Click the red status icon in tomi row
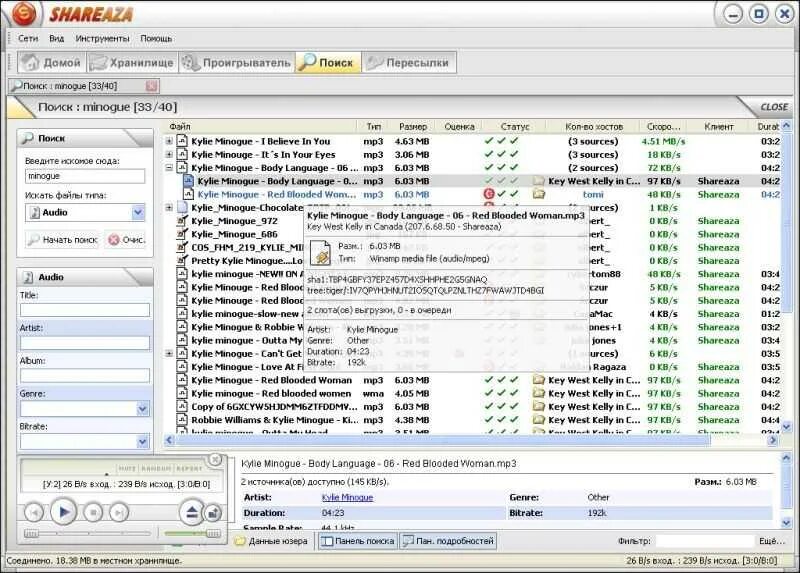 click(489, 194)
